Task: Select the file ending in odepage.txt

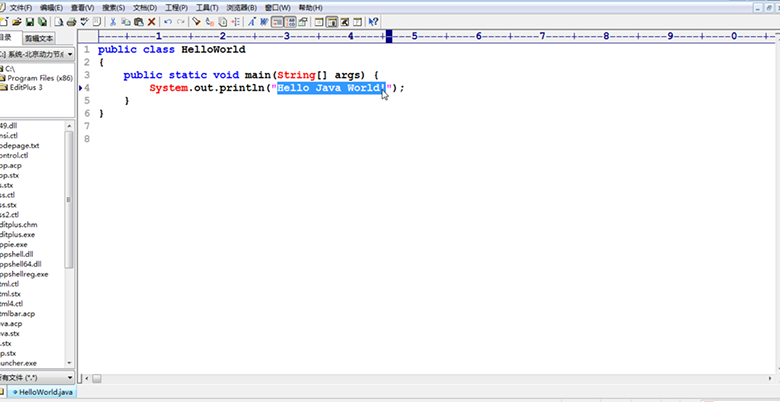Action: tap(19, 146)
